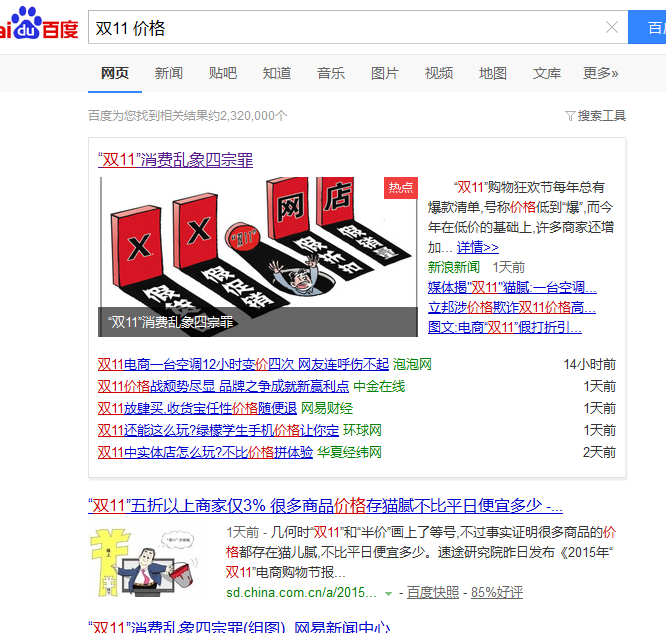Open the 85%好评 rating link
Image resolution: width=666 pixels, height=633 pixels.
point(497,592)
